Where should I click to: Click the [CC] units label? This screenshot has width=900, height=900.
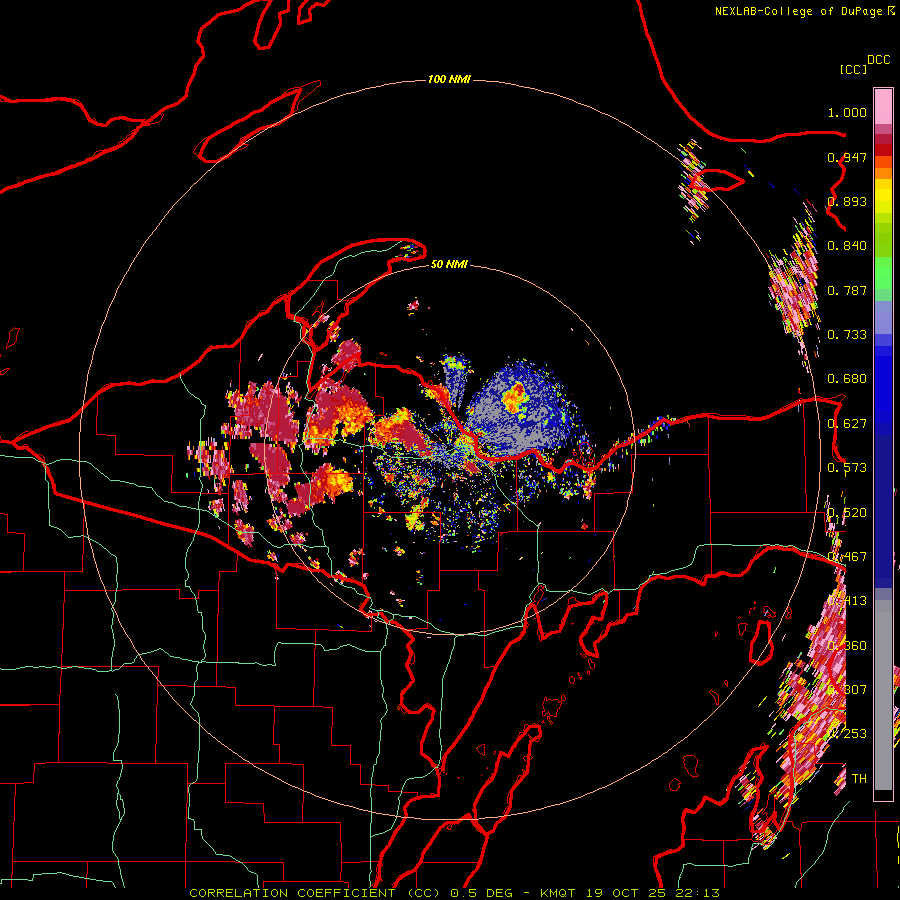coord(853,69)
